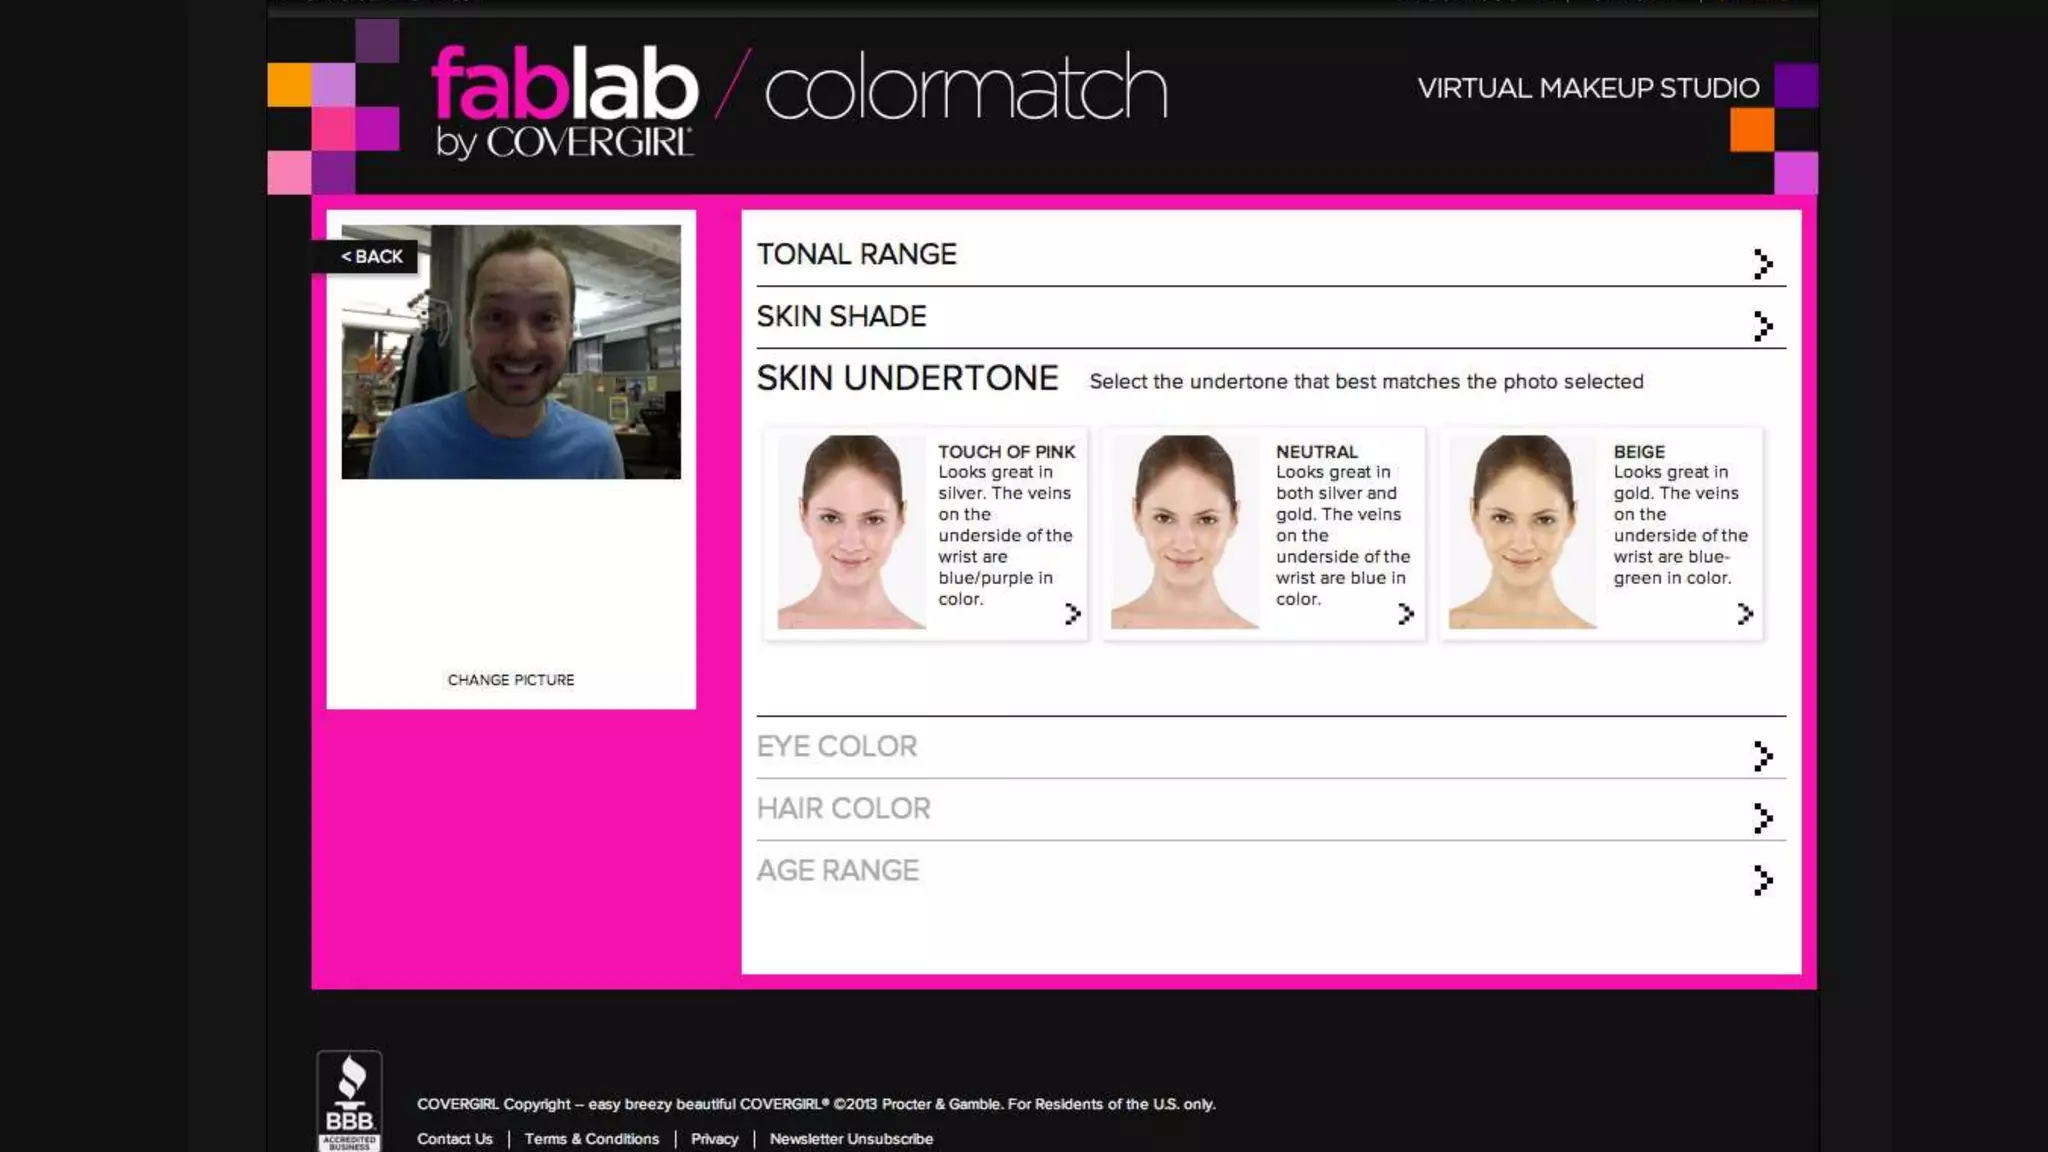2048x1152 pixels.
Task: Expand the Age Range section arrow
Action: 1763,880
